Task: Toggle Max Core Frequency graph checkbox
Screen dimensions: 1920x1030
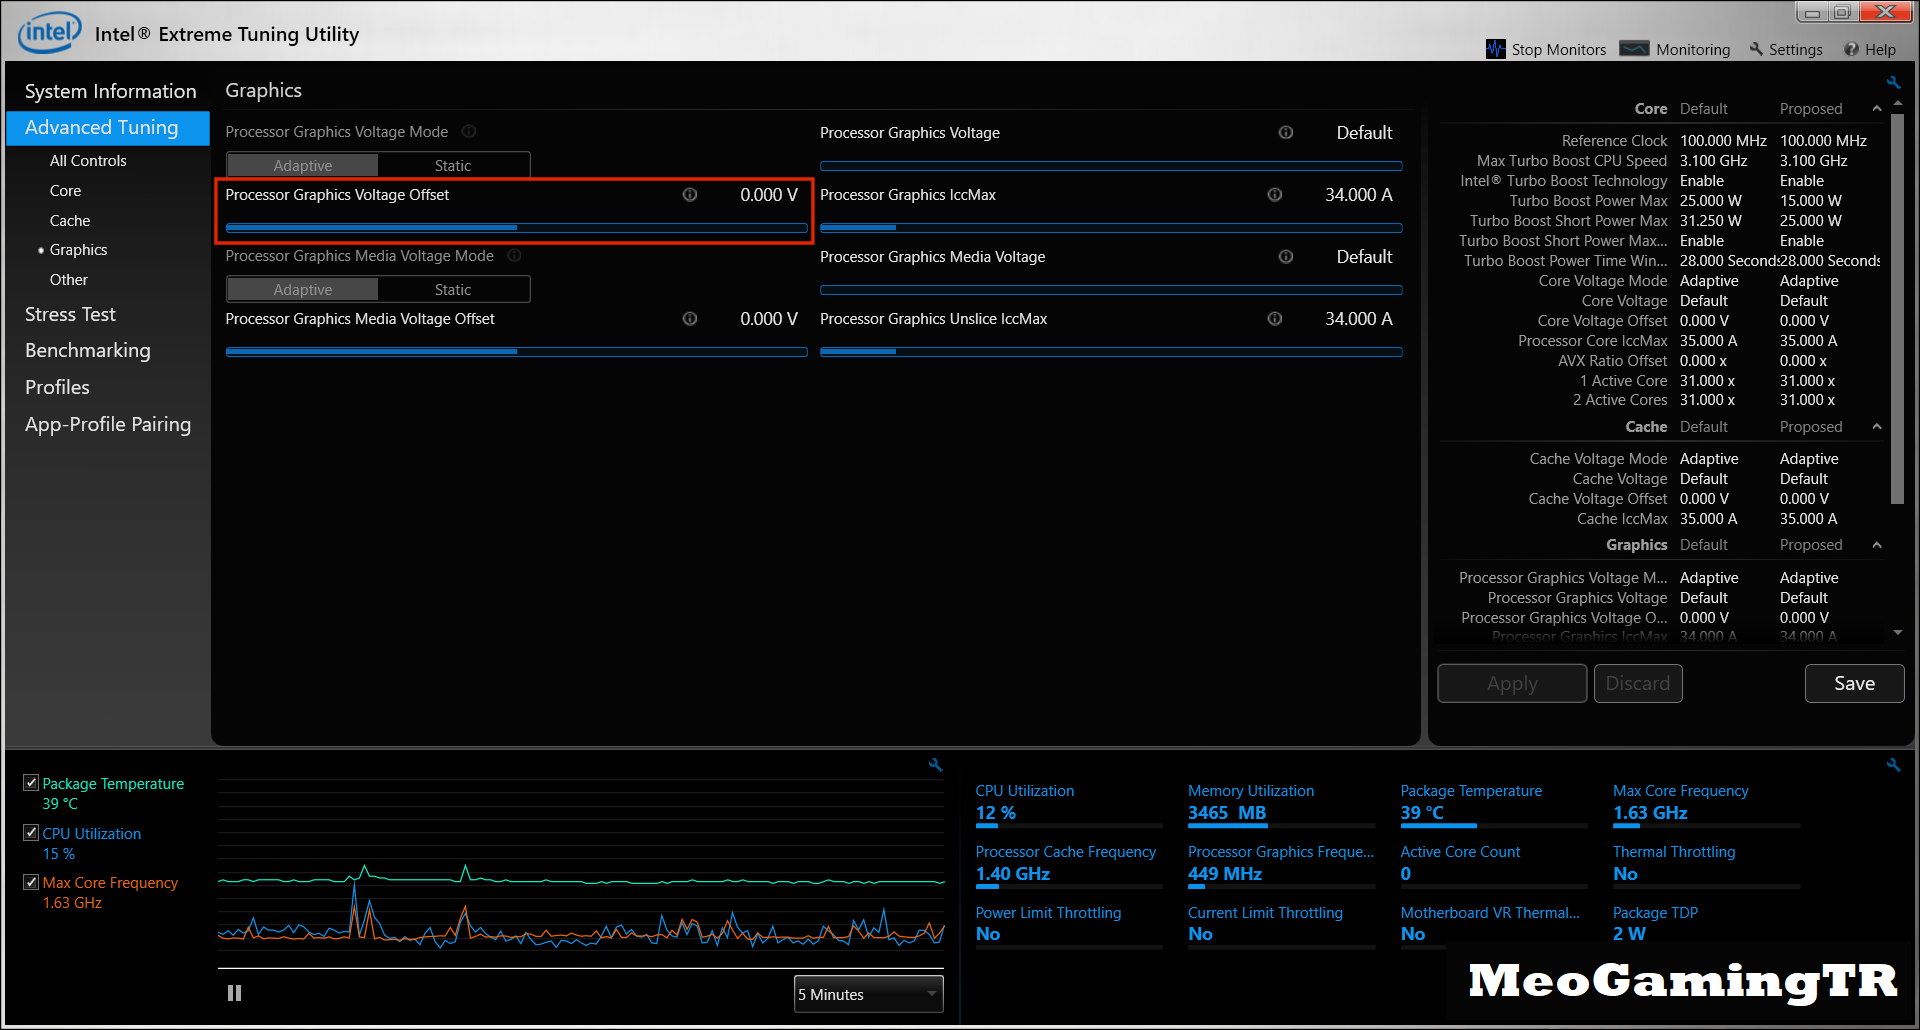Action: tap(31, 881)
